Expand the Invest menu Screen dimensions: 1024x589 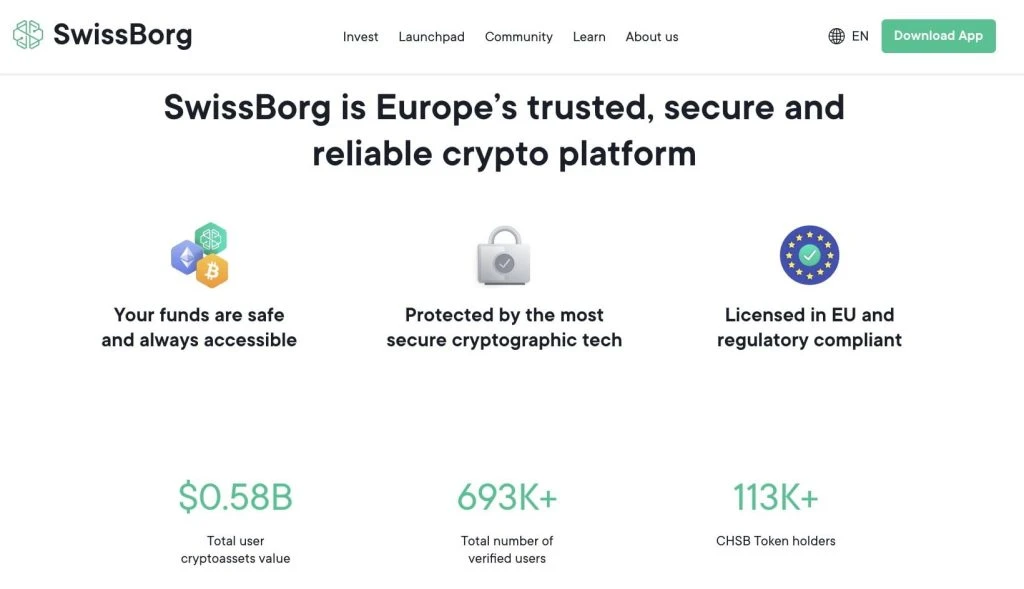click(x=360, y=36)
